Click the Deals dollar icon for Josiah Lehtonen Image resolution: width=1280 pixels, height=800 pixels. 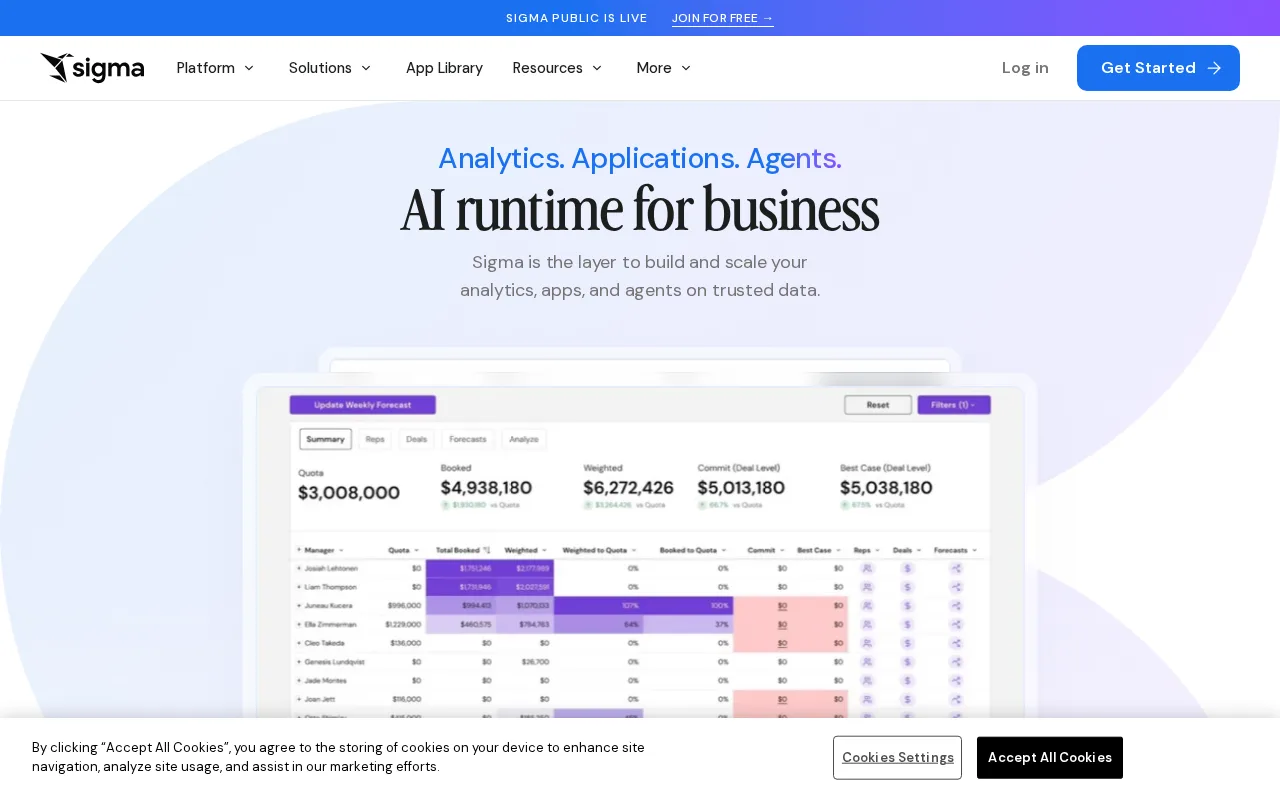[907, 568]
